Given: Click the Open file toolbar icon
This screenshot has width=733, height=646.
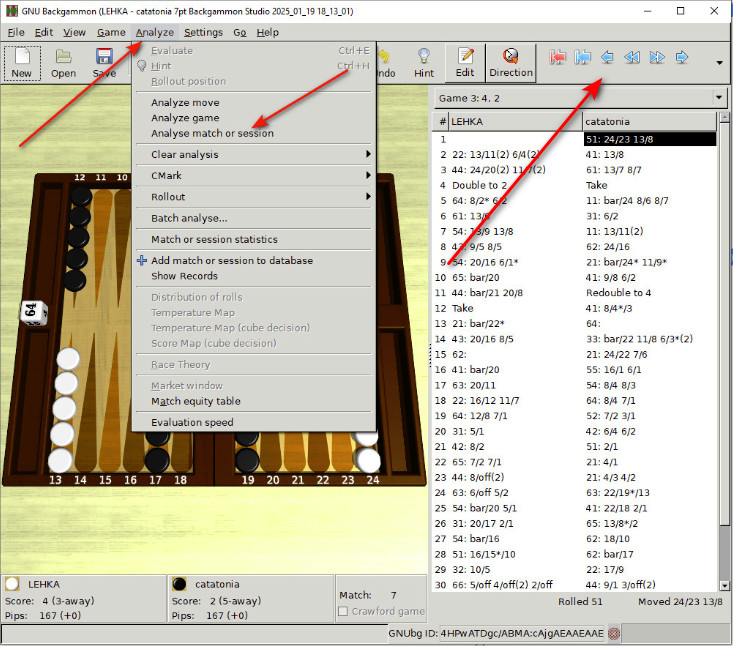Looking at the screenshot, I should 64,63.
